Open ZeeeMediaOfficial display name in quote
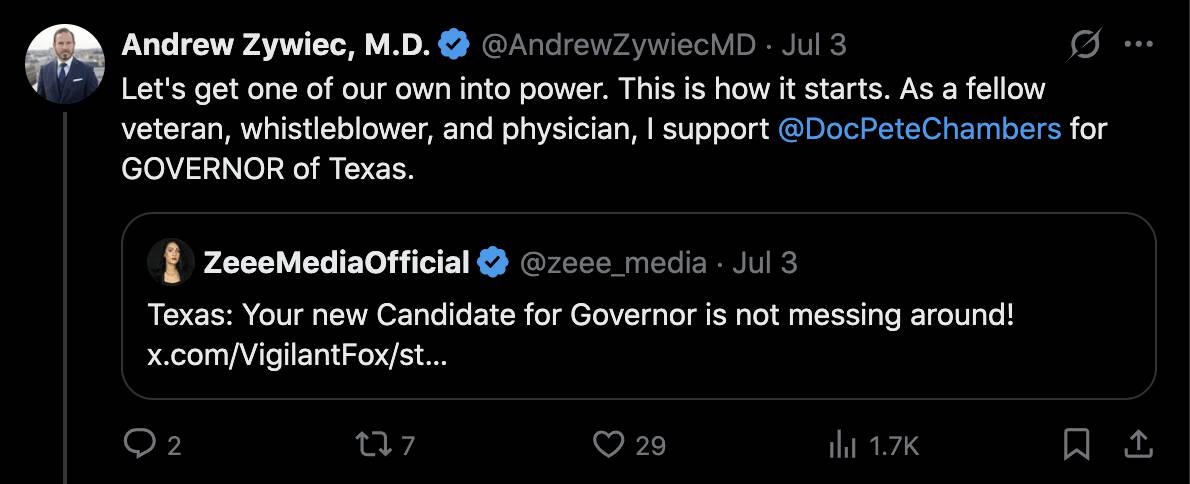 click(337, 262)
